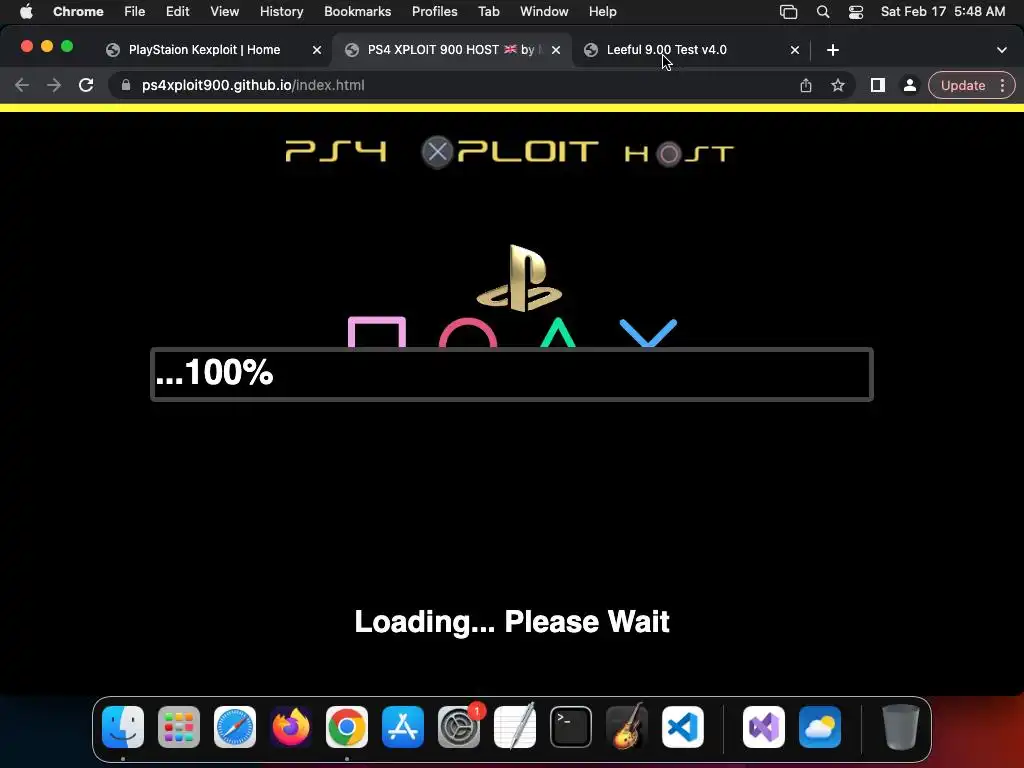Open the Window menu
This screenshot has height=768, width=1024.
pos(544,11)
